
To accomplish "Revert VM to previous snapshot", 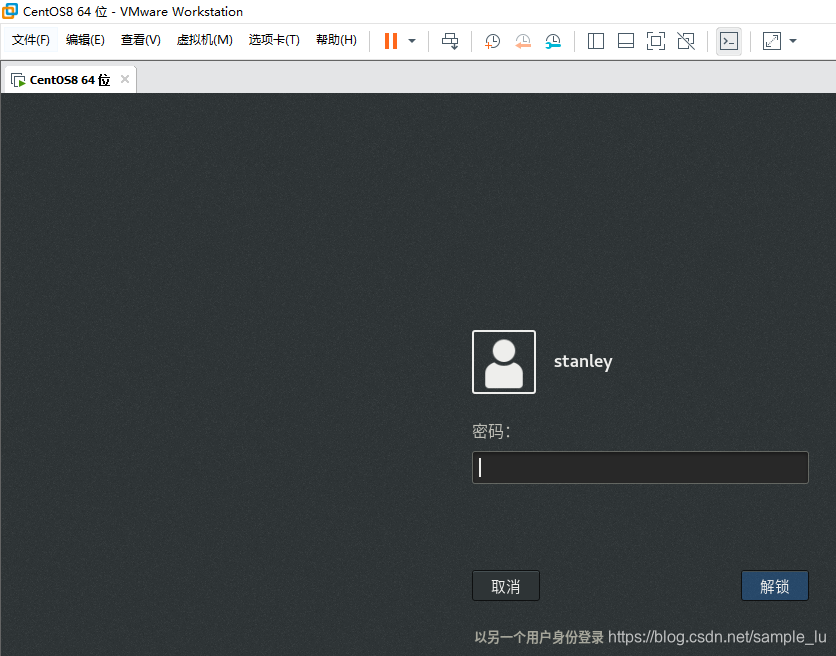I will 522,41.
